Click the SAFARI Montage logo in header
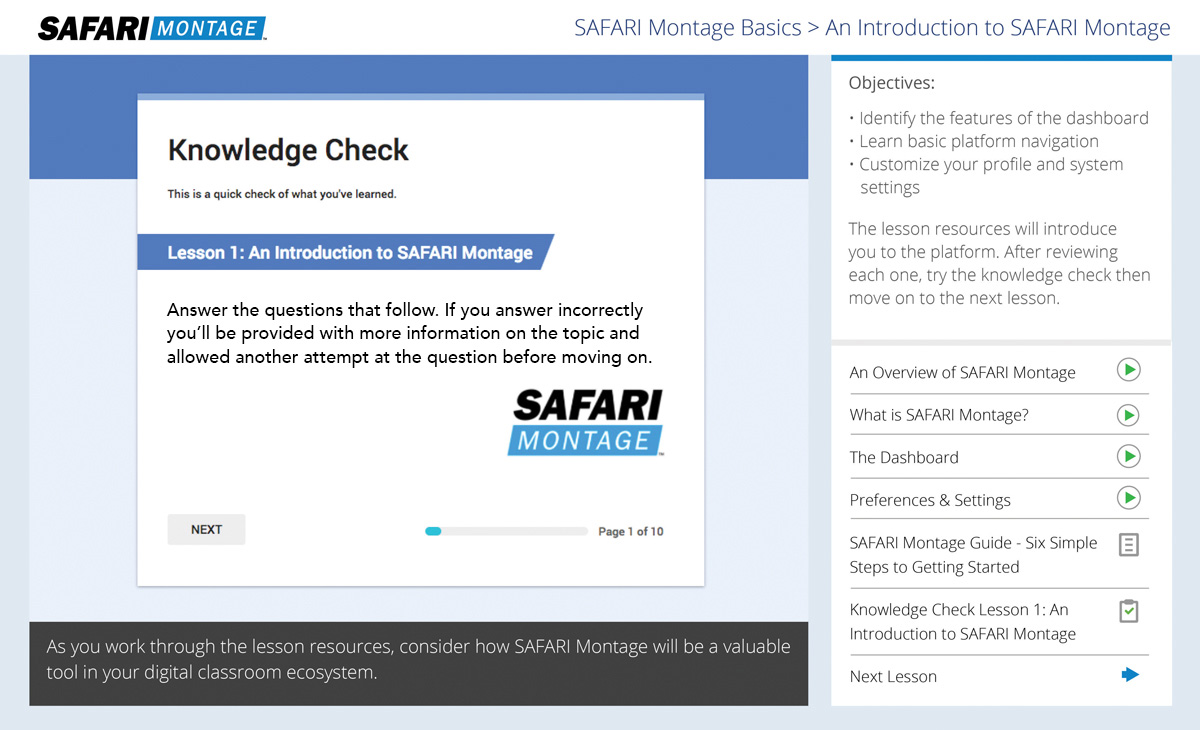Viewport: 1200px width, 730px height. (x=152, y=27)
